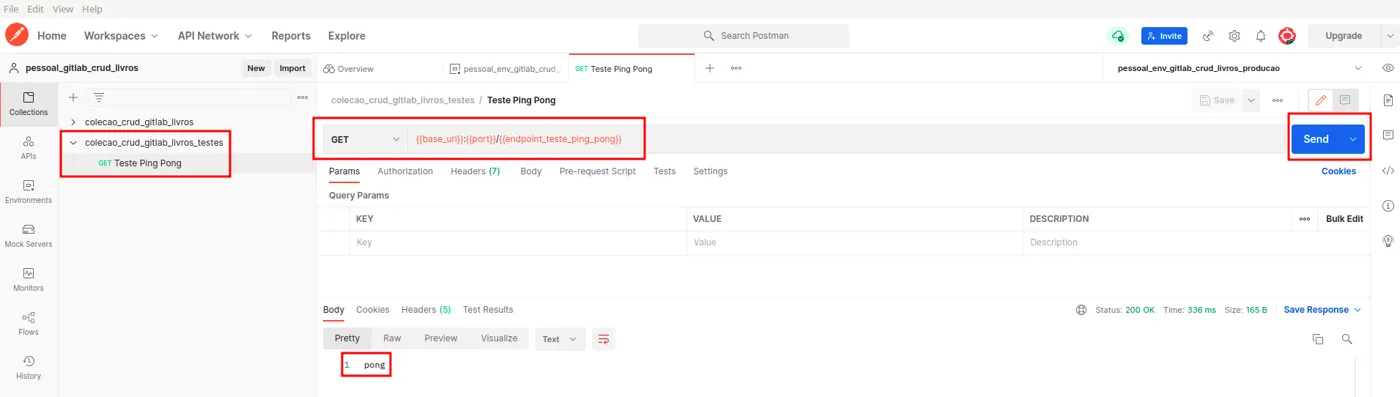
Task: Toggle response line wrap icon
Action: point(603,339)
